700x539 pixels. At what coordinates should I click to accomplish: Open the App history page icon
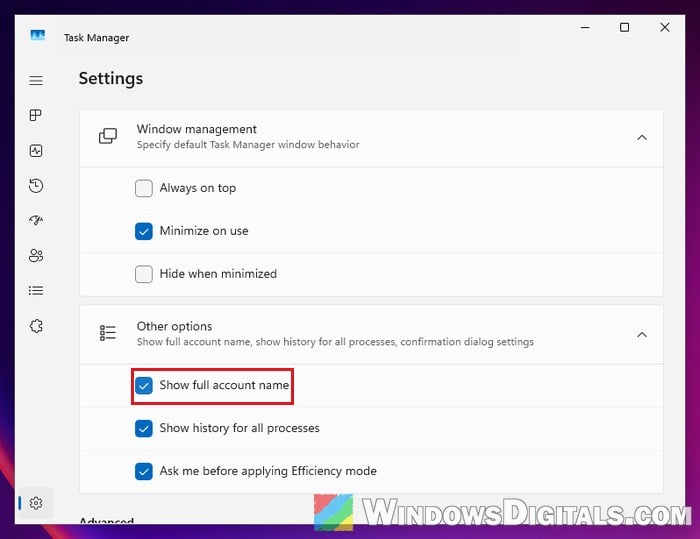tap(36, 185)
